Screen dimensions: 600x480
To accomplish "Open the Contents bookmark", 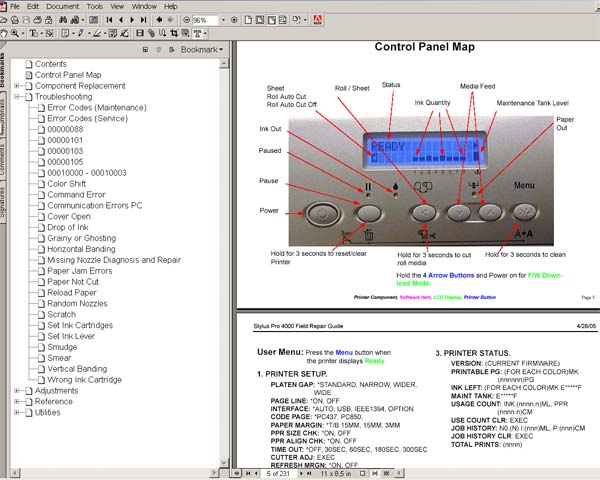I will tap(51, 64).
